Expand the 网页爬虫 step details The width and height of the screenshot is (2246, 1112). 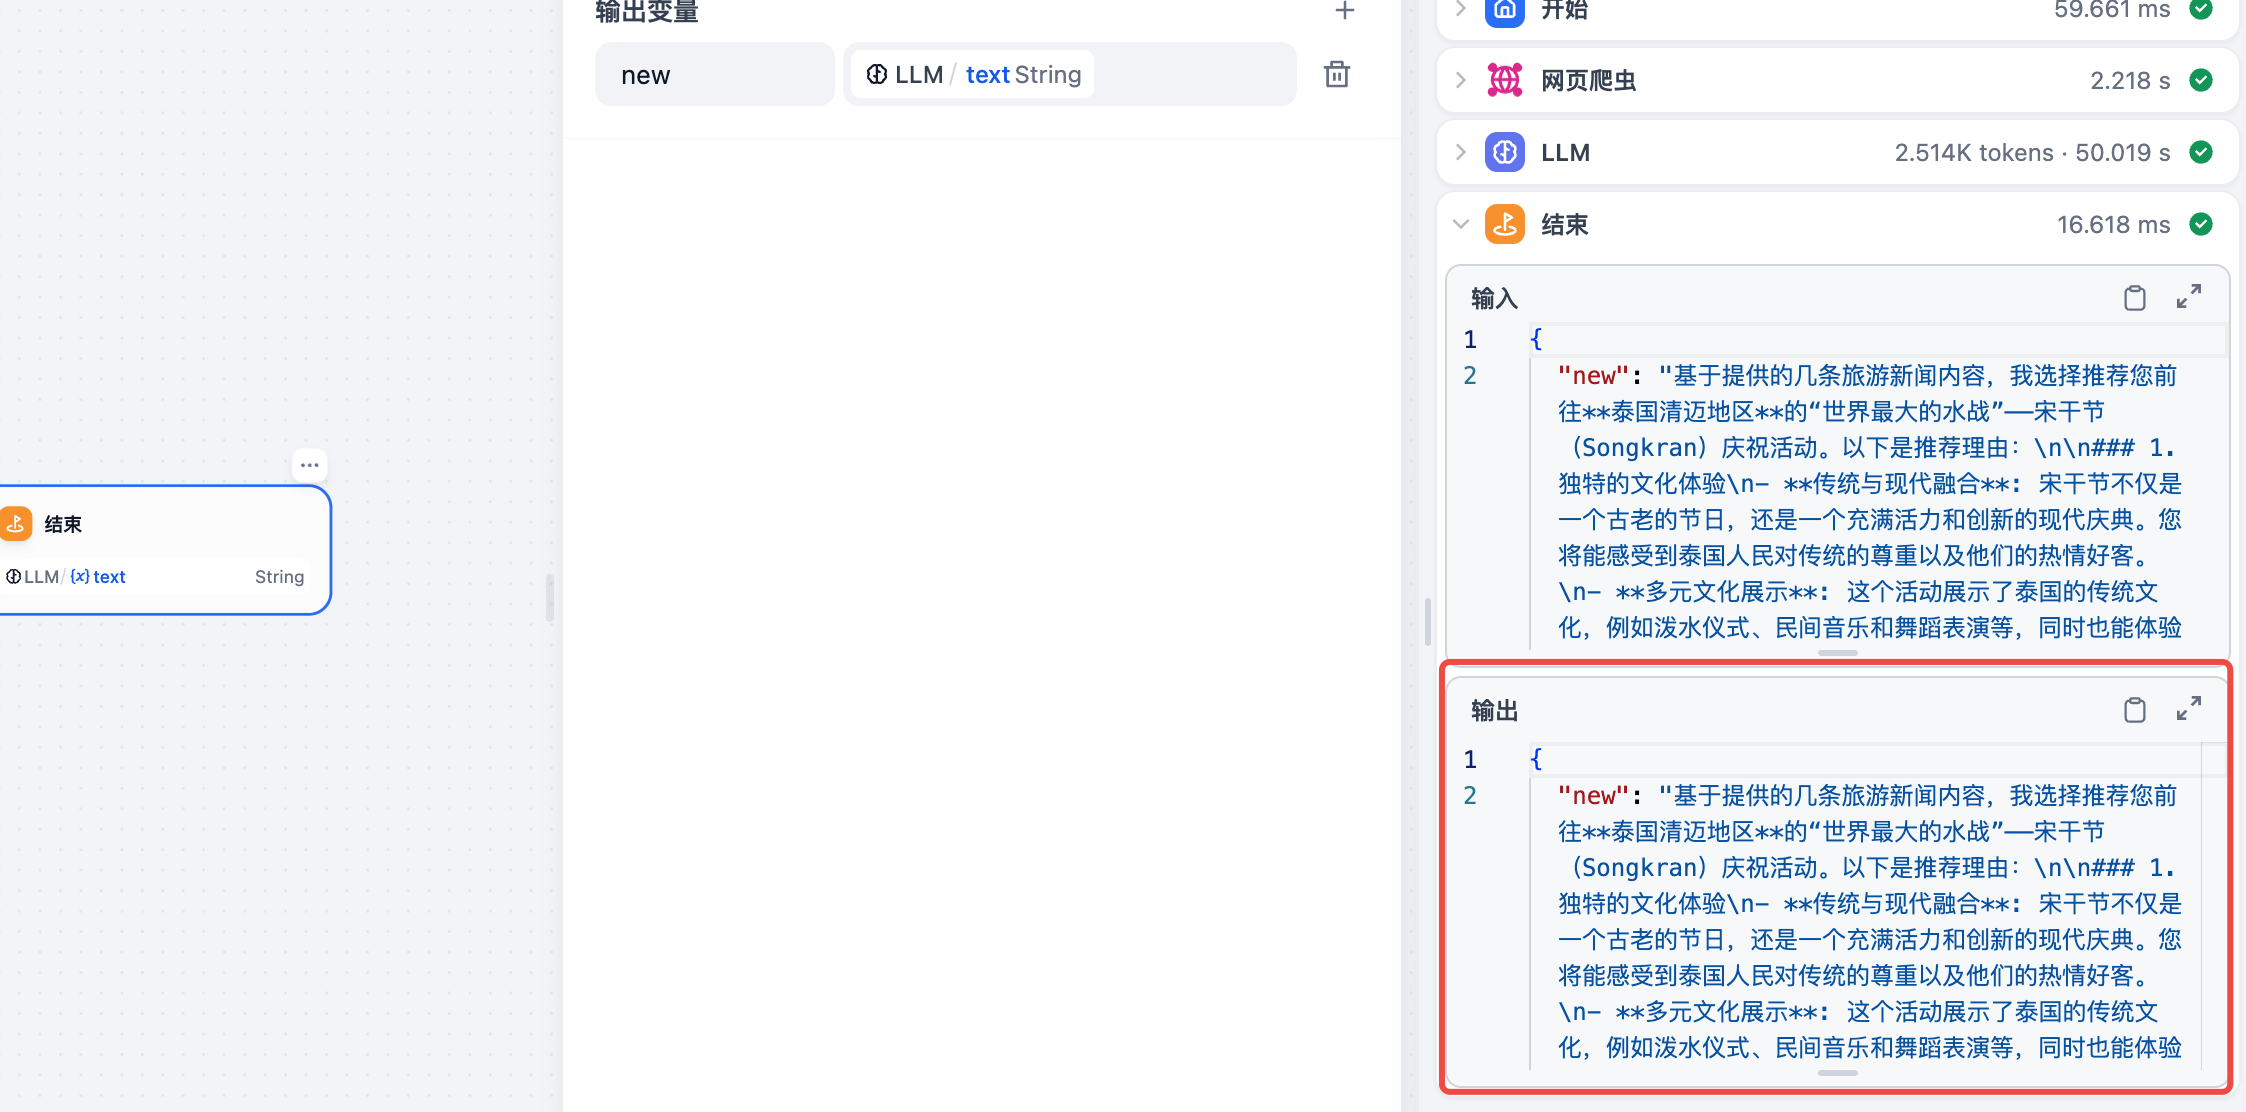point(1461,80)
